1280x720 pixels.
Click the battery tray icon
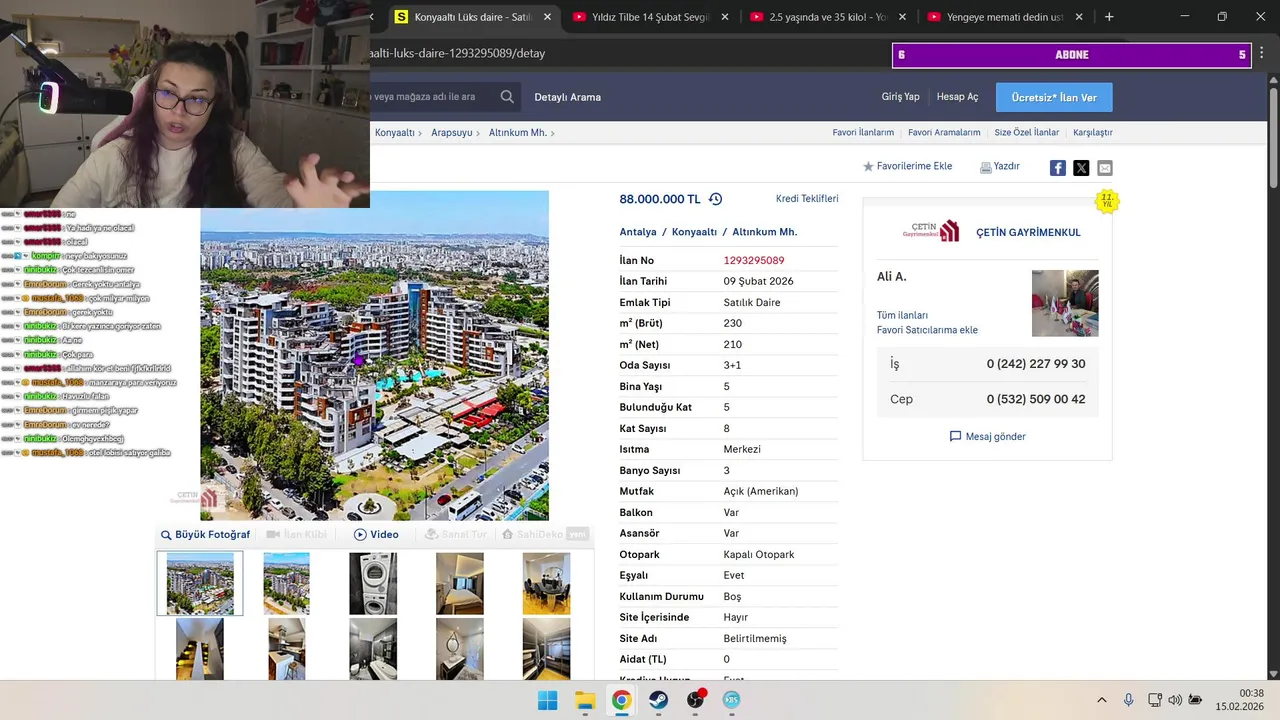coord(1195,700)
